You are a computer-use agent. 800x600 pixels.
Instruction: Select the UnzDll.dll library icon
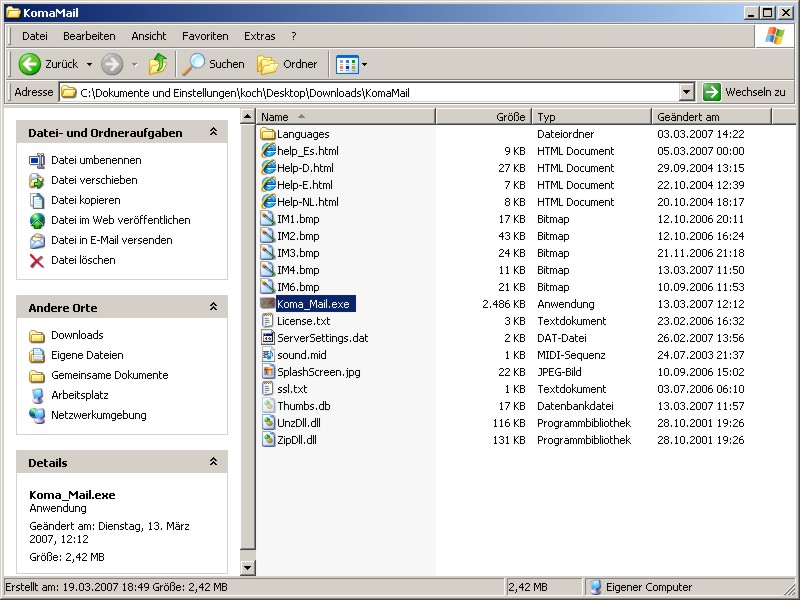click(268, 422)
